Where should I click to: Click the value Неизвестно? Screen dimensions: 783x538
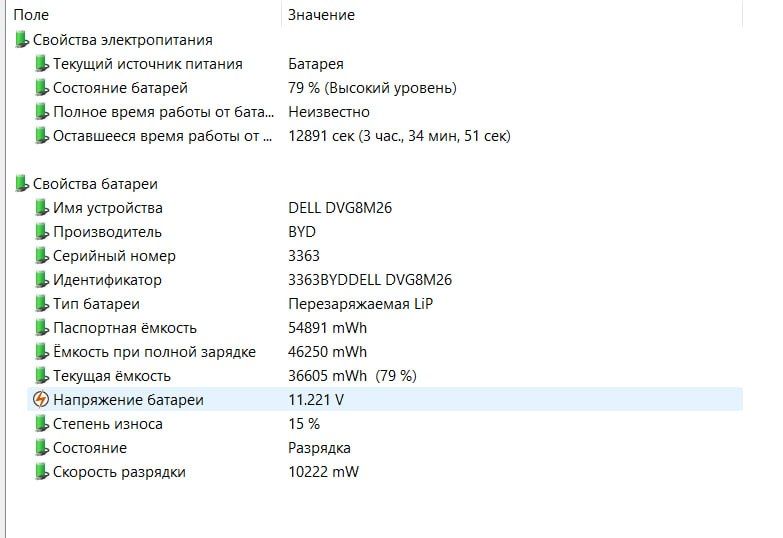[329, 112]
